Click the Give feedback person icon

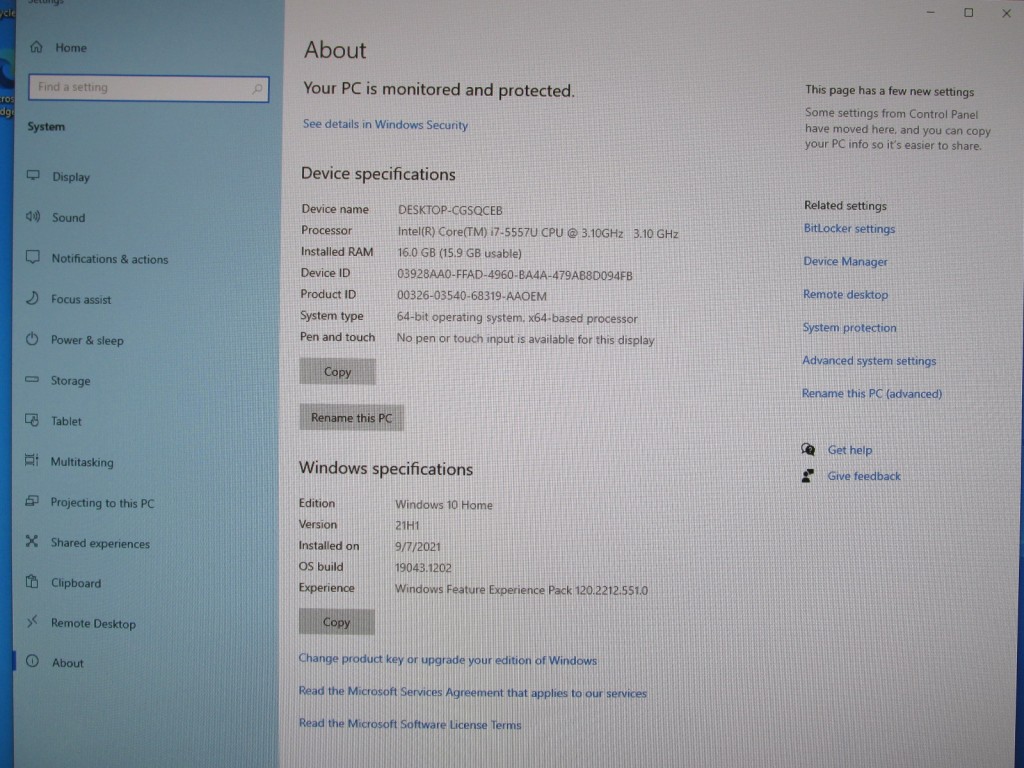[808, 475]
